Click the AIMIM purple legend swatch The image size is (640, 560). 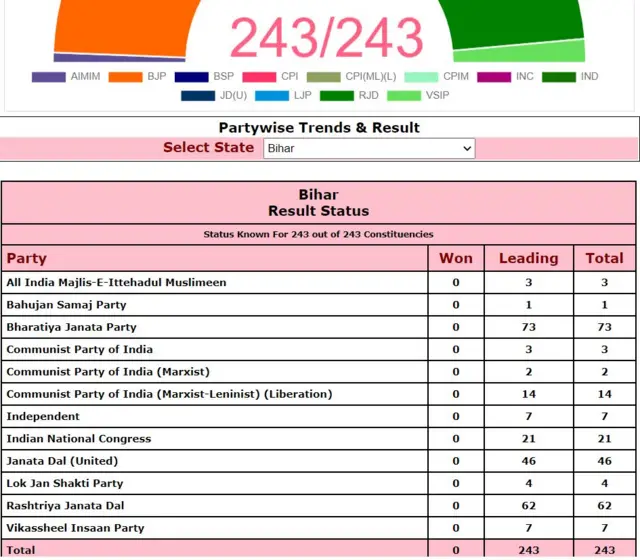[x=49, y=77]
